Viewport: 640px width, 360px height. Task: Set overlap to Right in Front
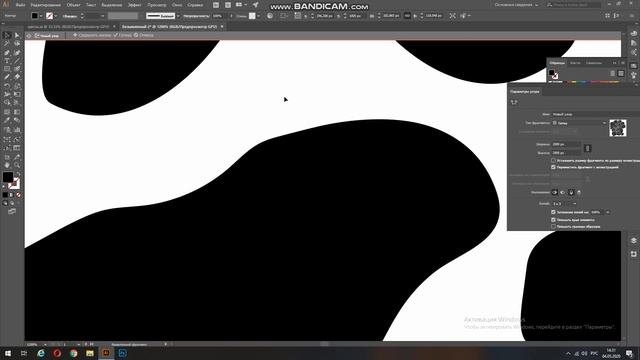click(x=562, y=192)
